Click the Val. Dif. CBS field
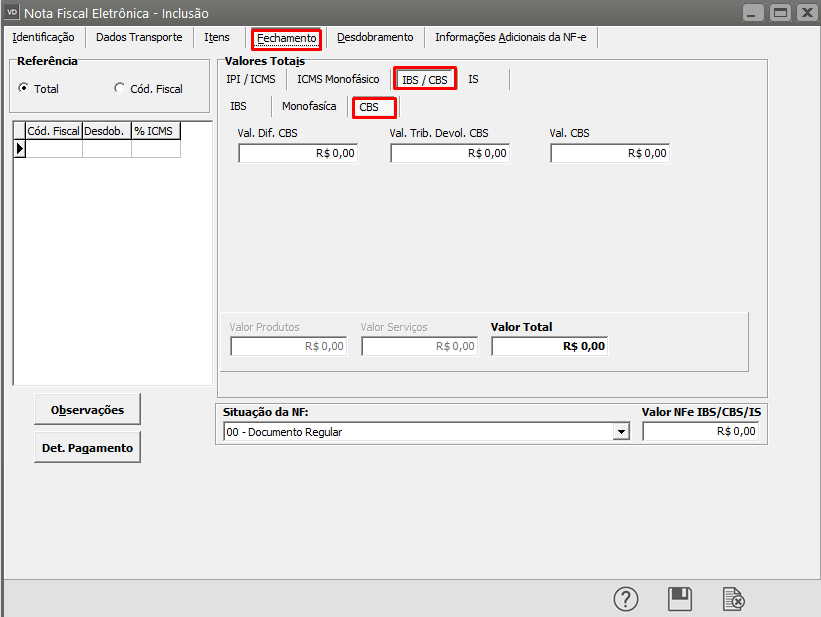 298,153
